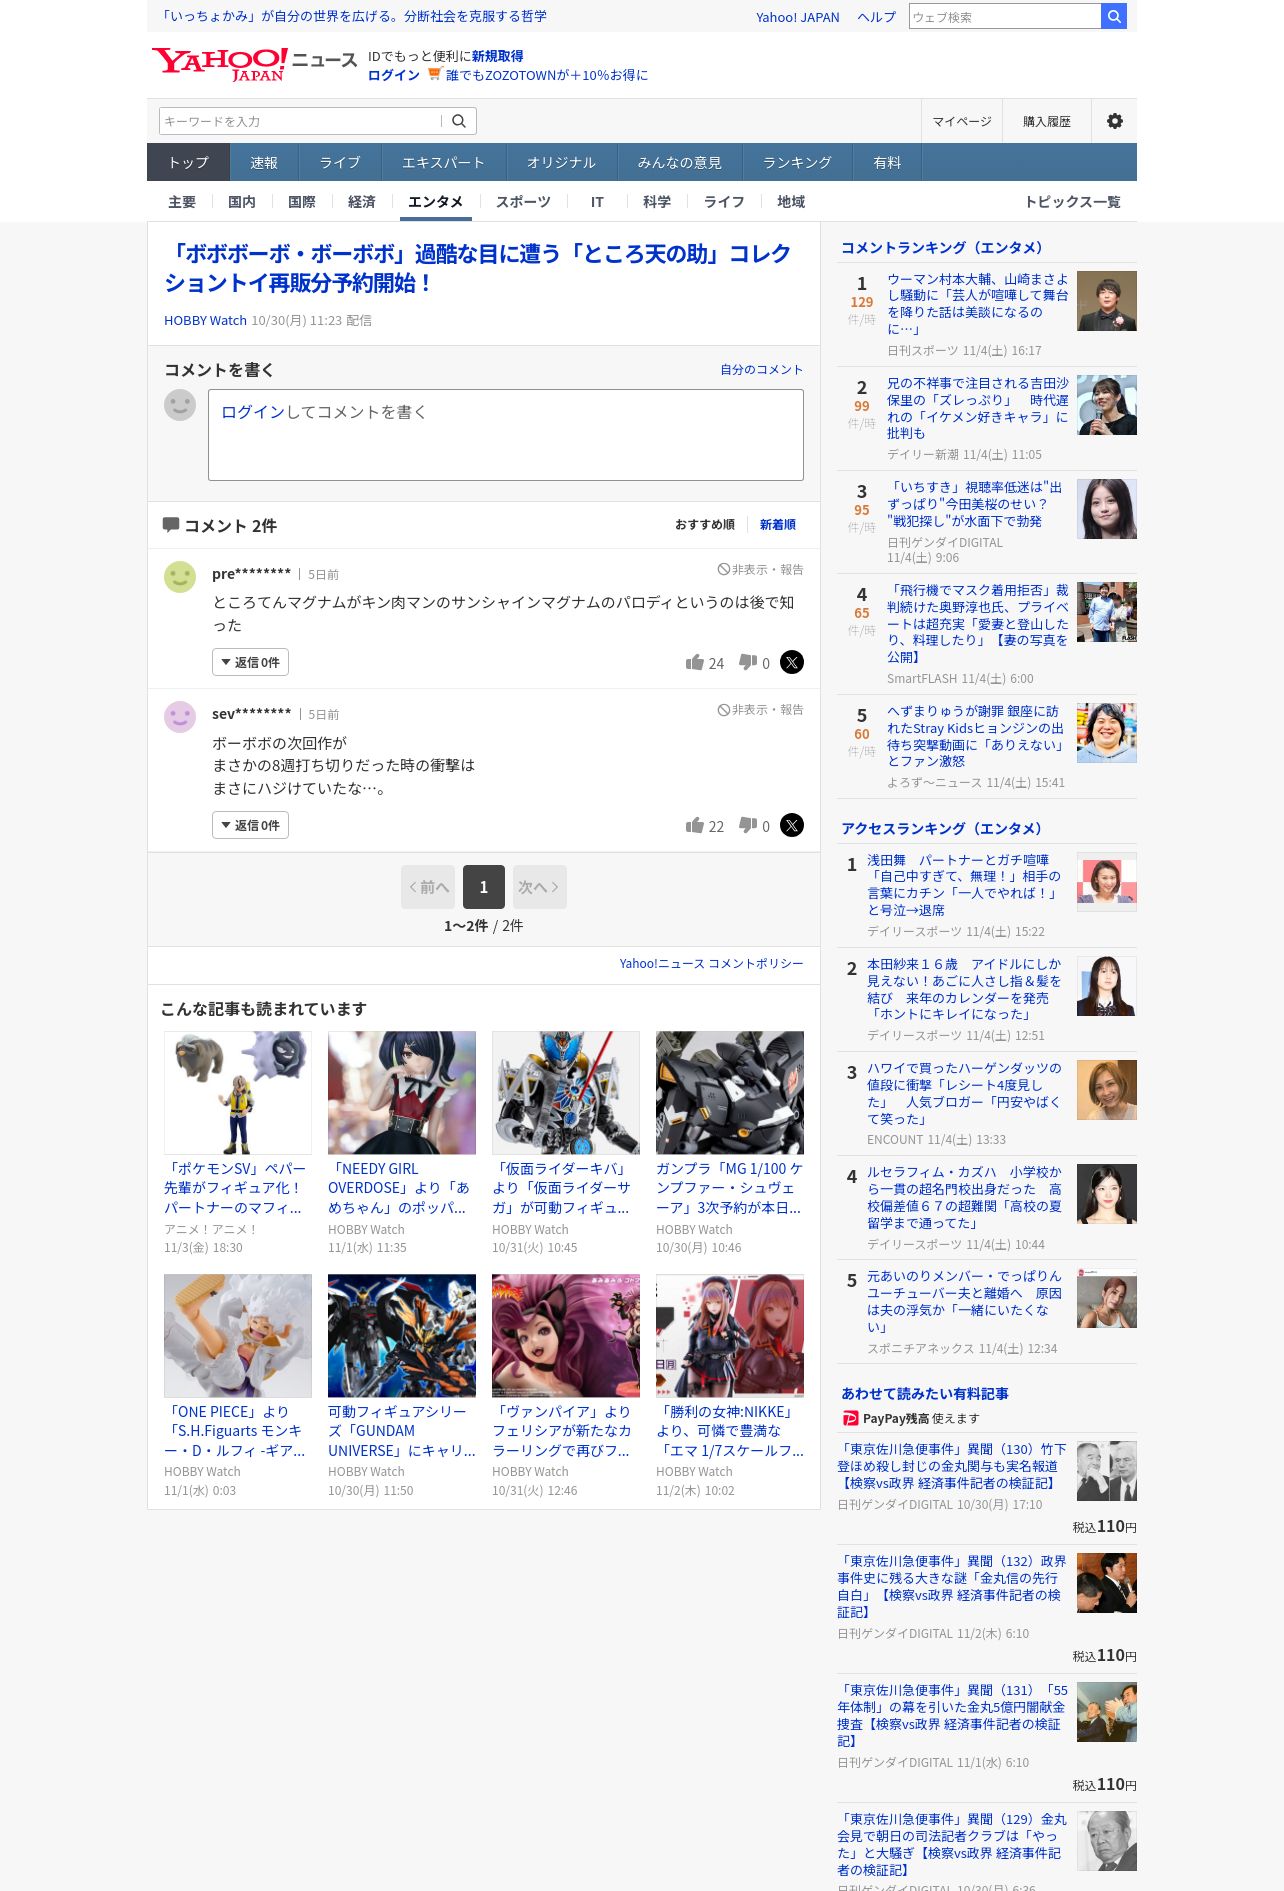Open the 速報 tab
Image resolution: width=1284 pixels, height=1891 pixels.
(264, 162)
